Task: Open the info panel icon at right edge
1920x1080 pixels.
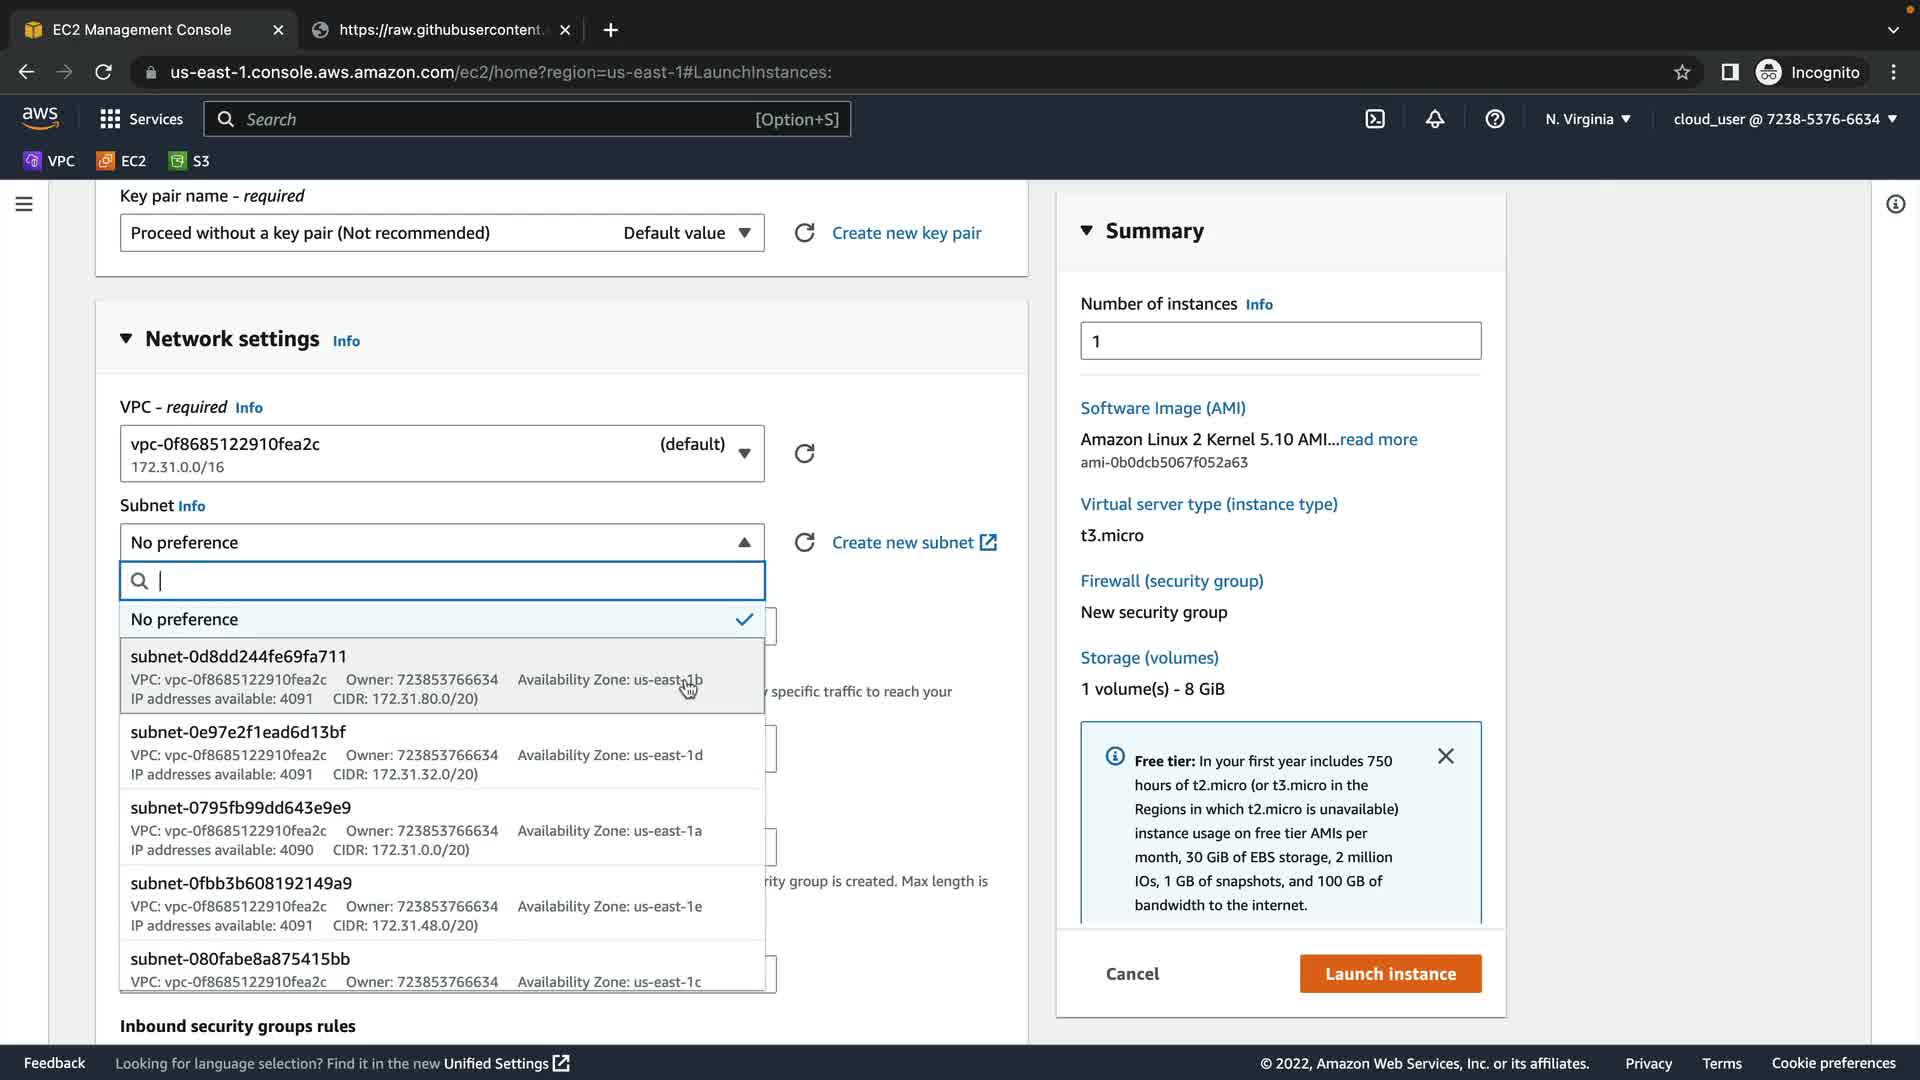Action: 1895,204
